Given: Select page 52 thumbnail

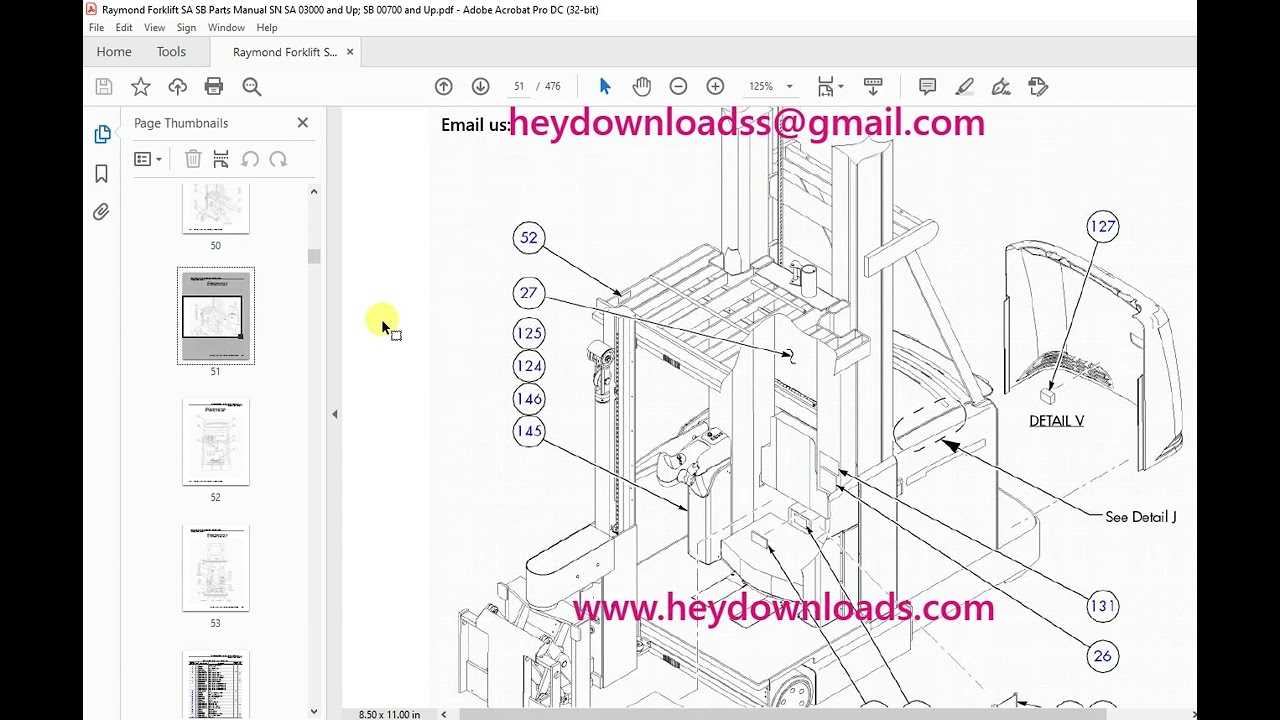Looking at the screenshot, I should (x=215, y=442).
